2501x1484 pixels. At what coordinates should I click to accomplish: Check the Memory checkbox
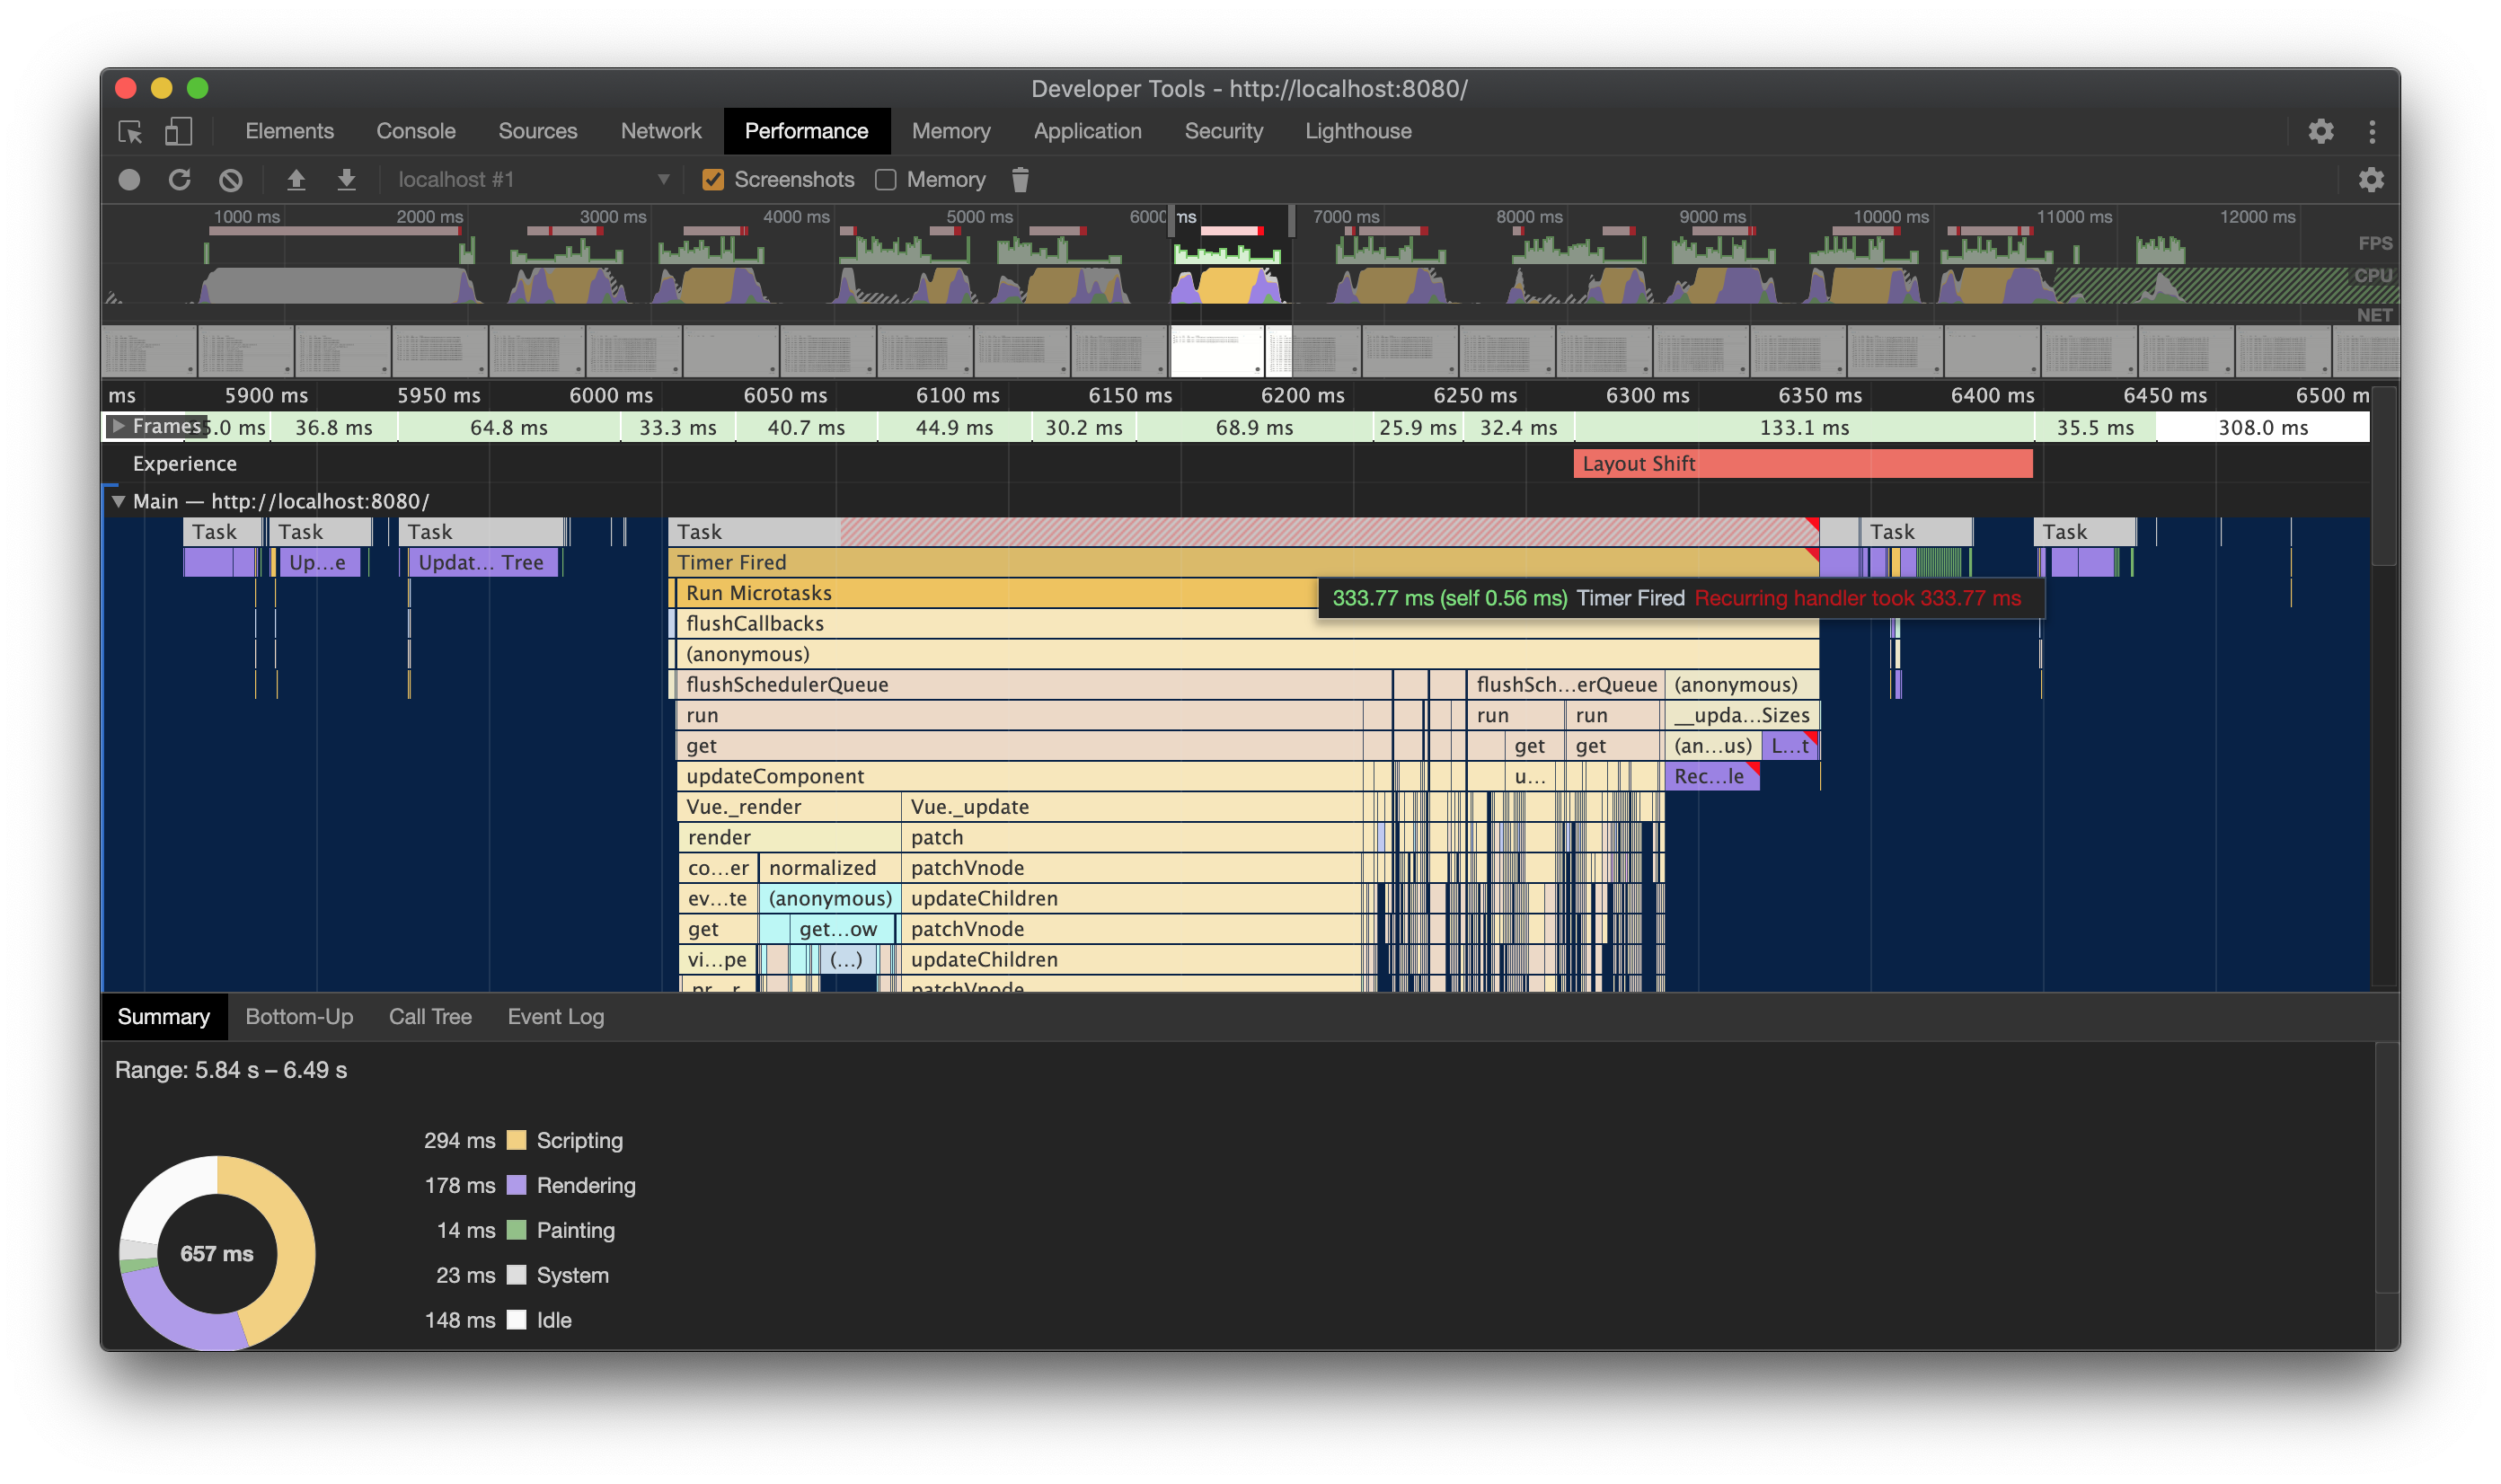pos(885,180)
